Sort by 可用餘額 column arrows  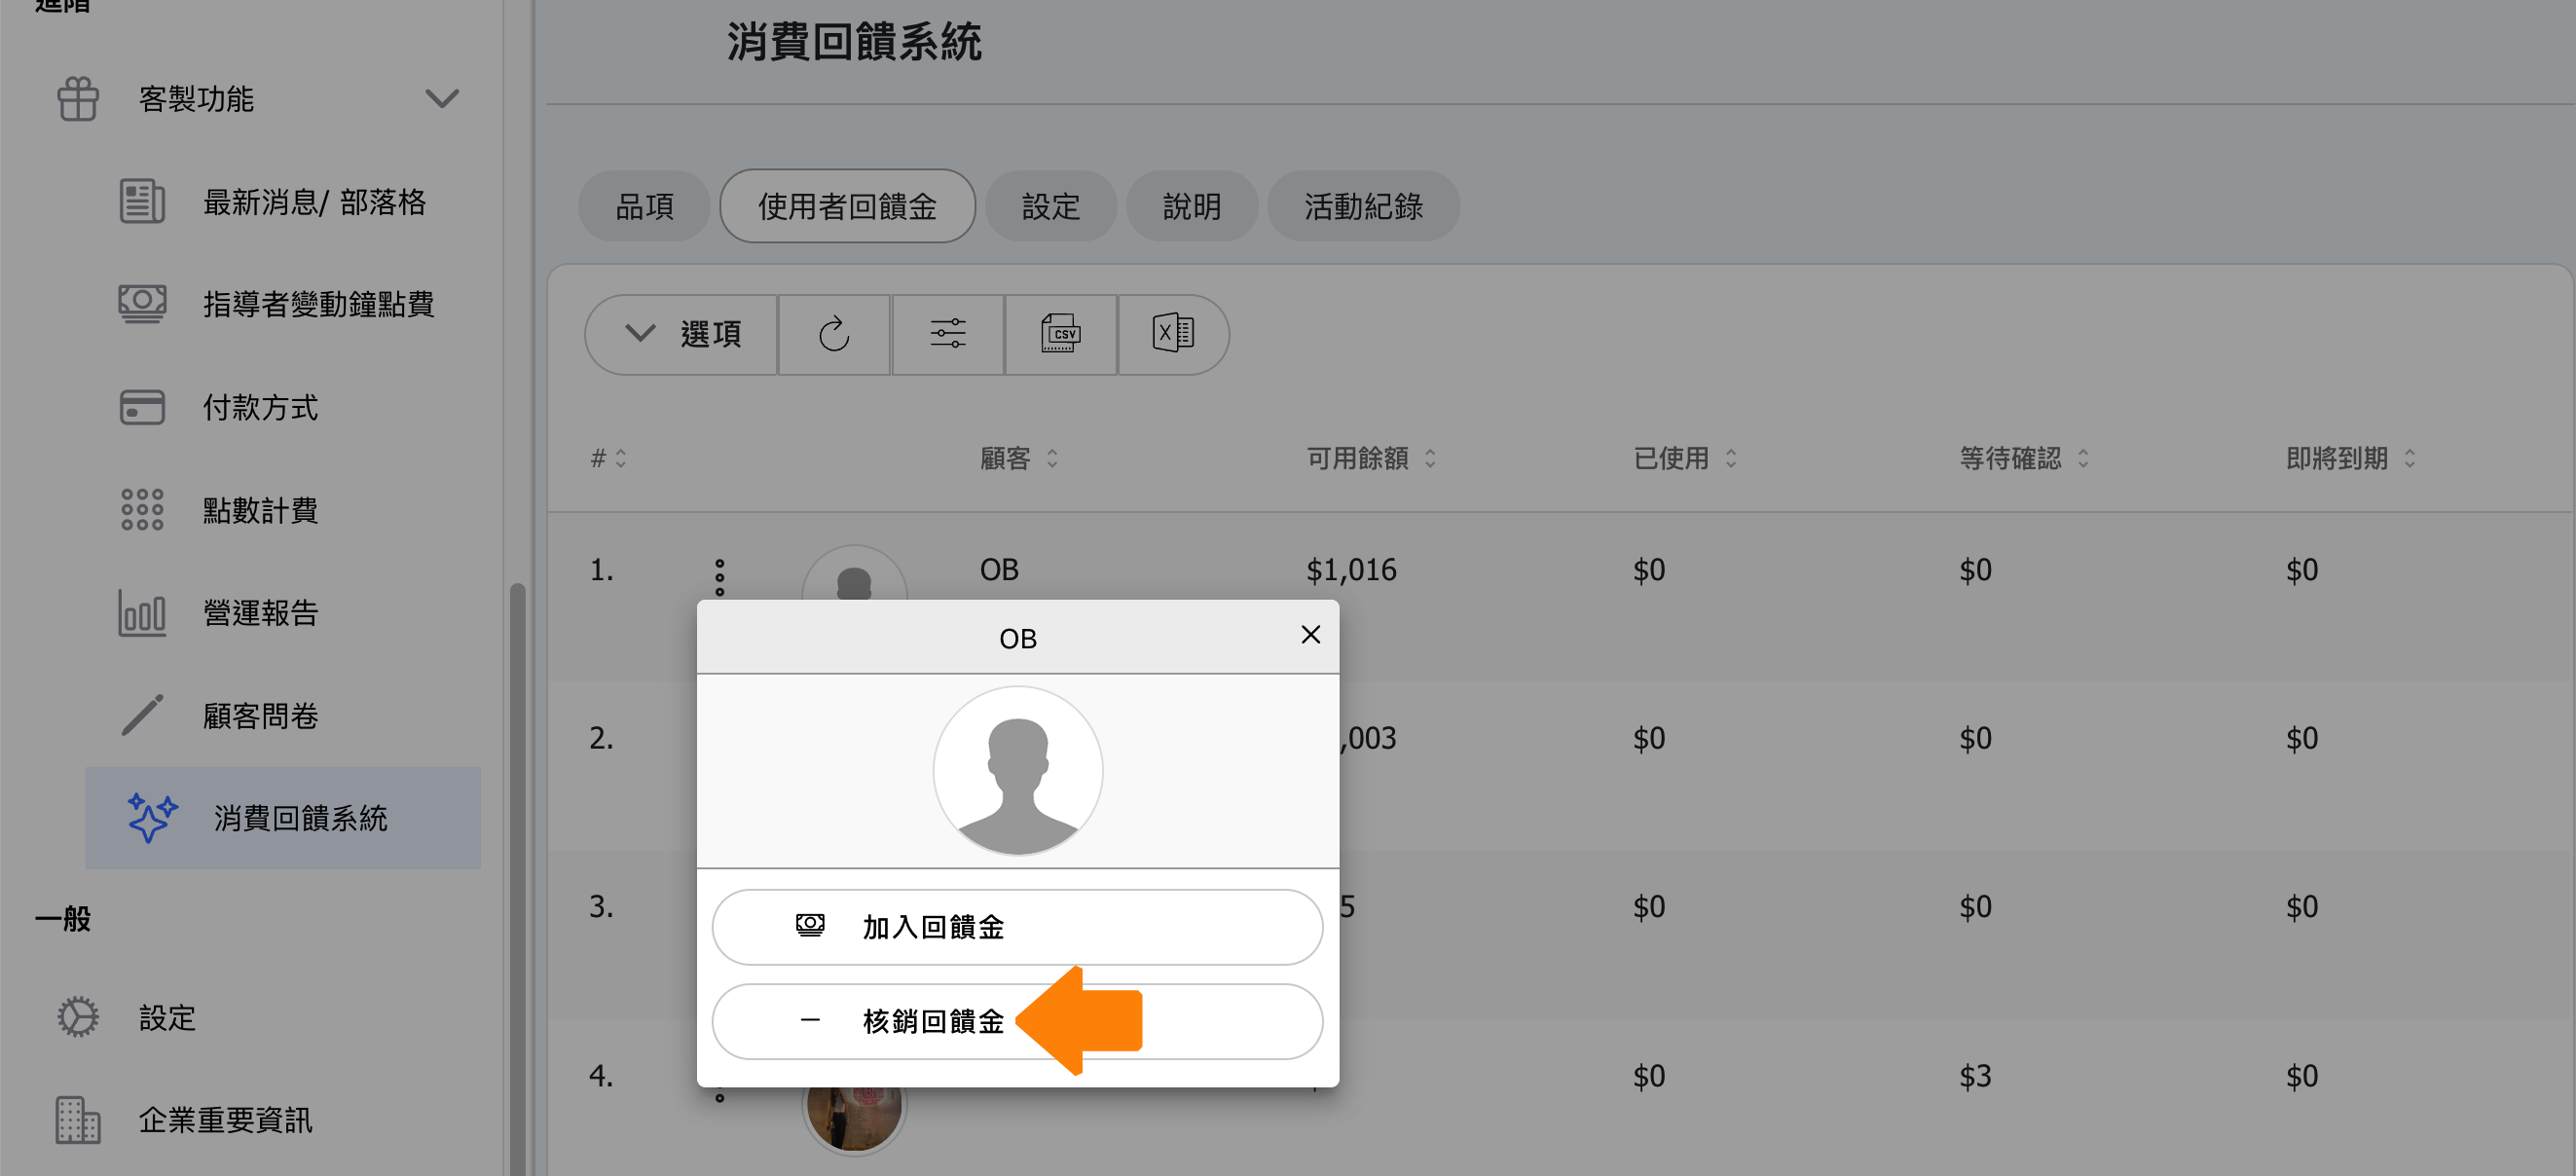click(1430, 458)
